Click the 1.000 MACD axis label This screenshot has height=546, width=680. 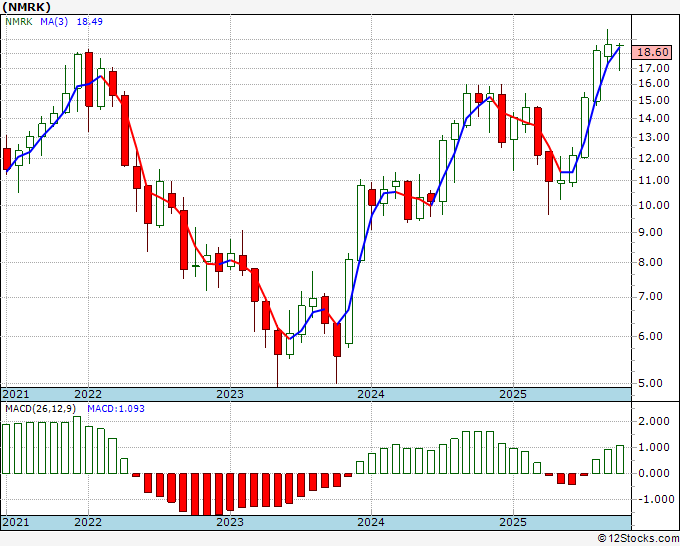pos(654,448)
